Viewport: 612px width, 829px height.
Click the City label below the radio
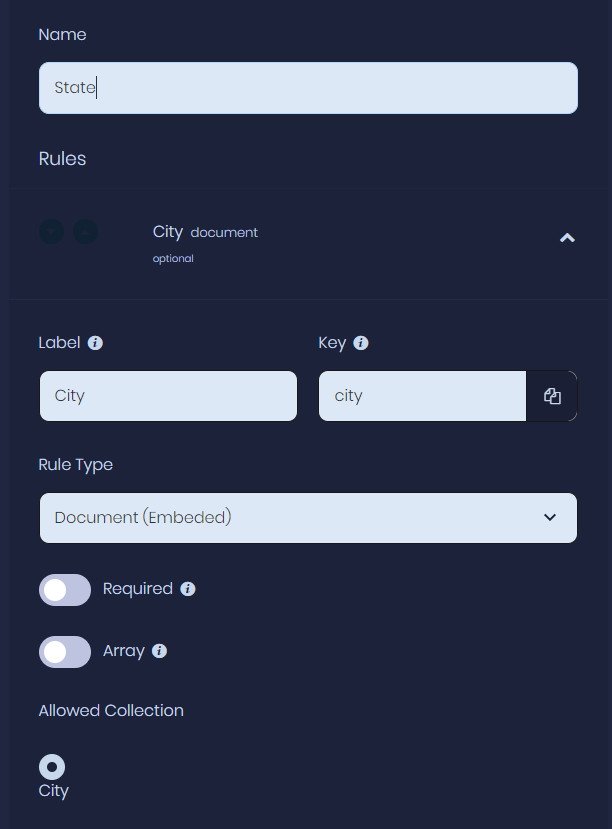53,791
